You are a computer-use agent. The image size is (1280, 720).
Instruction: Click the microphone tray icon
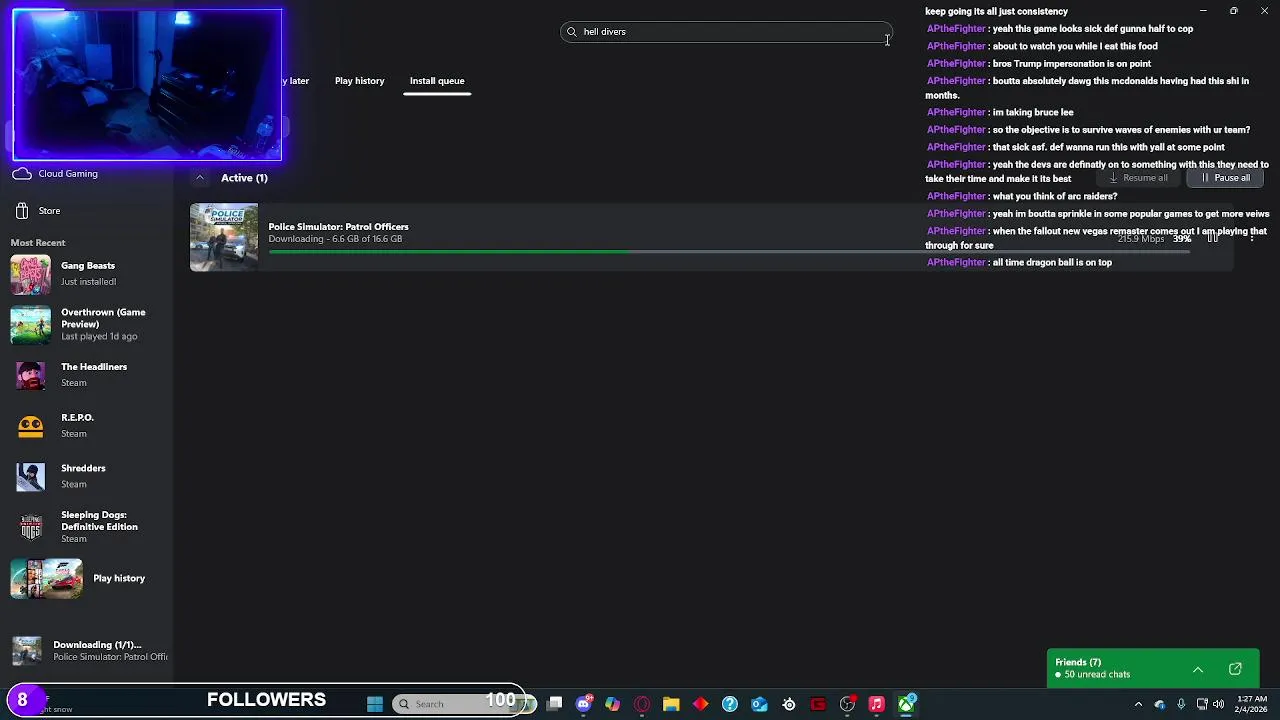pyautogui.click(x=1181, y=704)
